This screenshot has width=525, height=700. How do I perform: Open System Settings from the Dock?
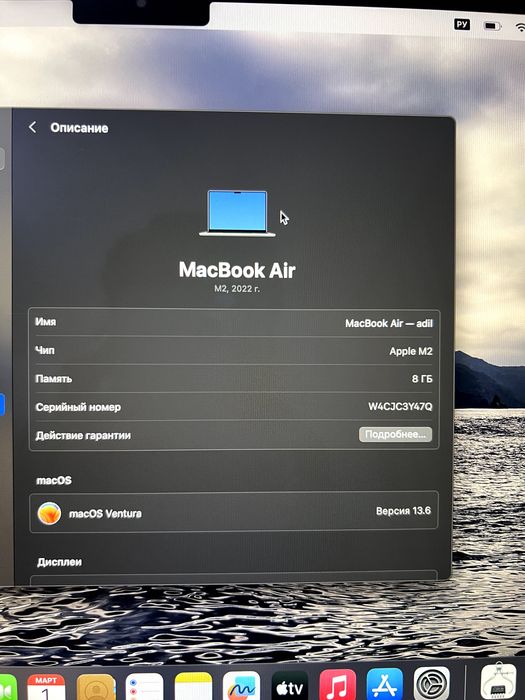coord(432,684)
